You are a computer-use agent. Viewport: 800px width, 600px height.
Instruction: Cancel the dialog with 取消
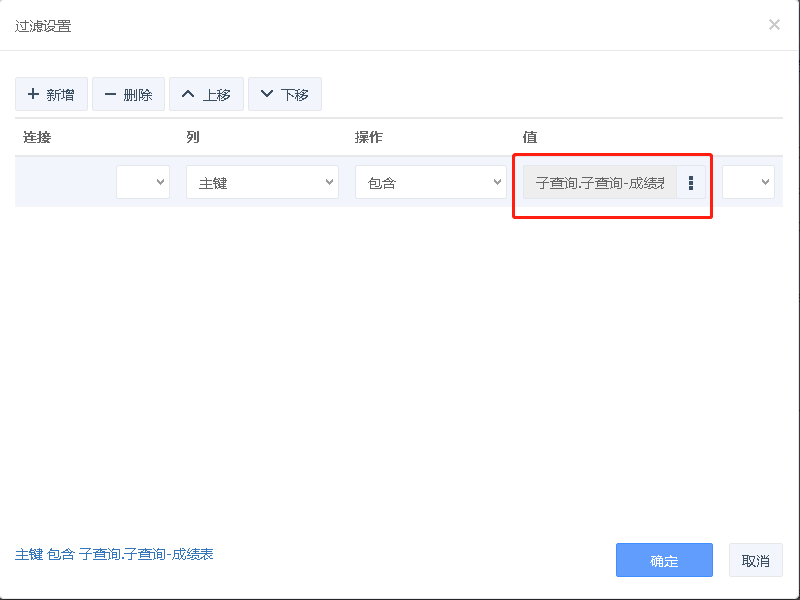coord(755,561)
